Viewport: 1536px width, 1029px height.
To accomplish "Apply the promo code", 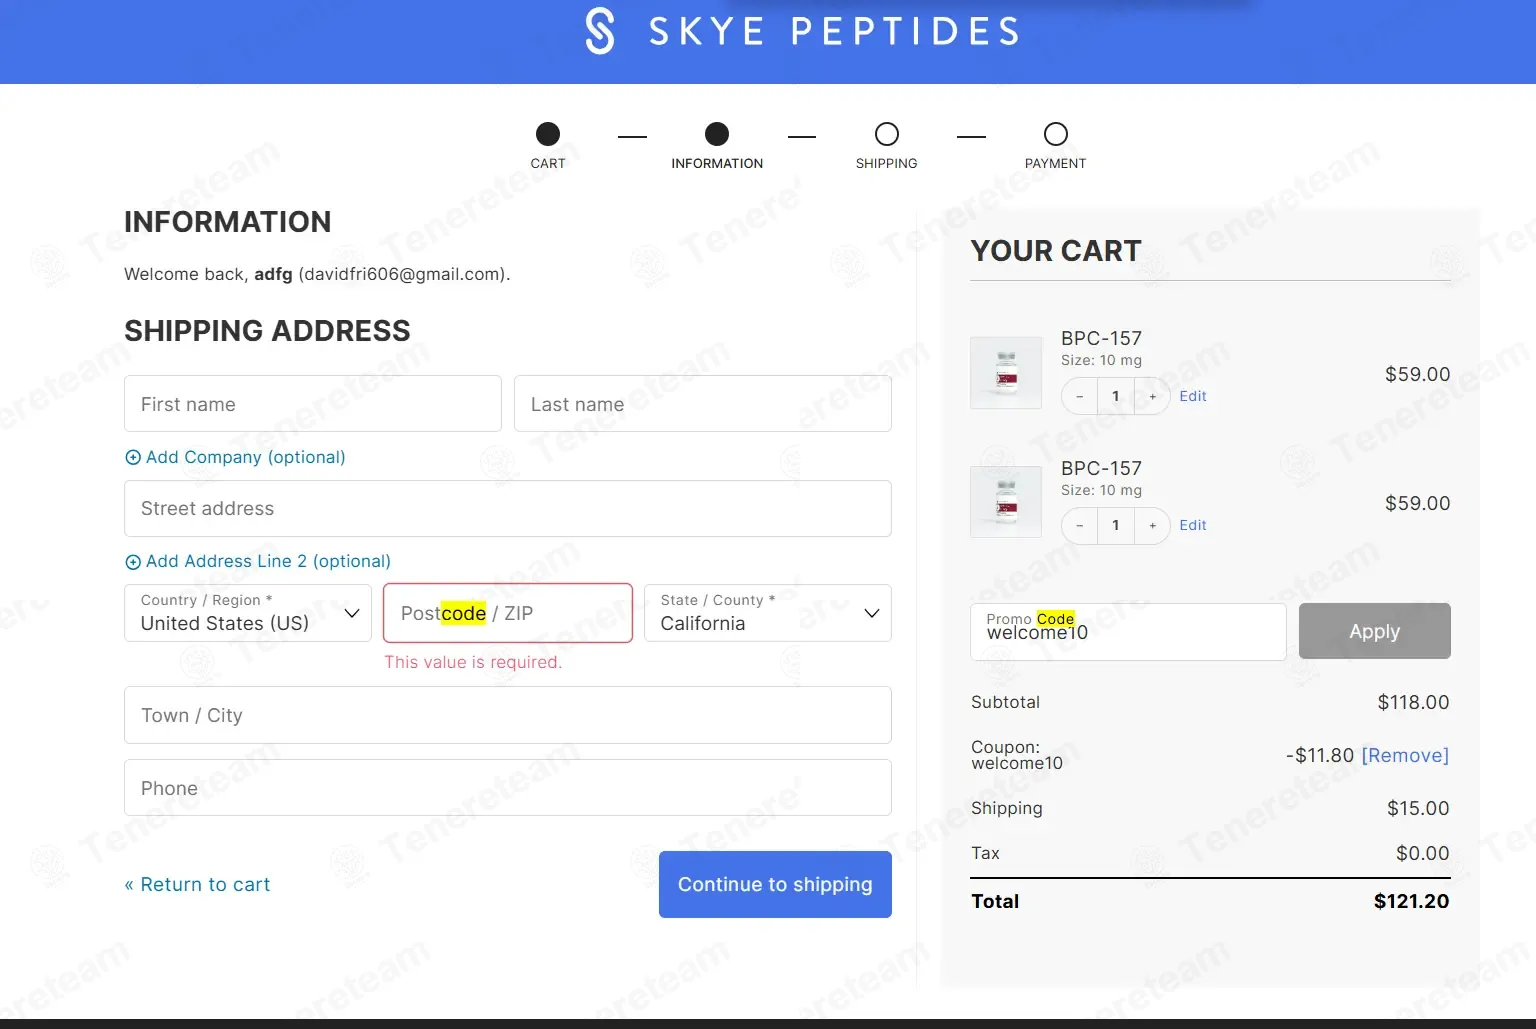I will pos(1374,631).
